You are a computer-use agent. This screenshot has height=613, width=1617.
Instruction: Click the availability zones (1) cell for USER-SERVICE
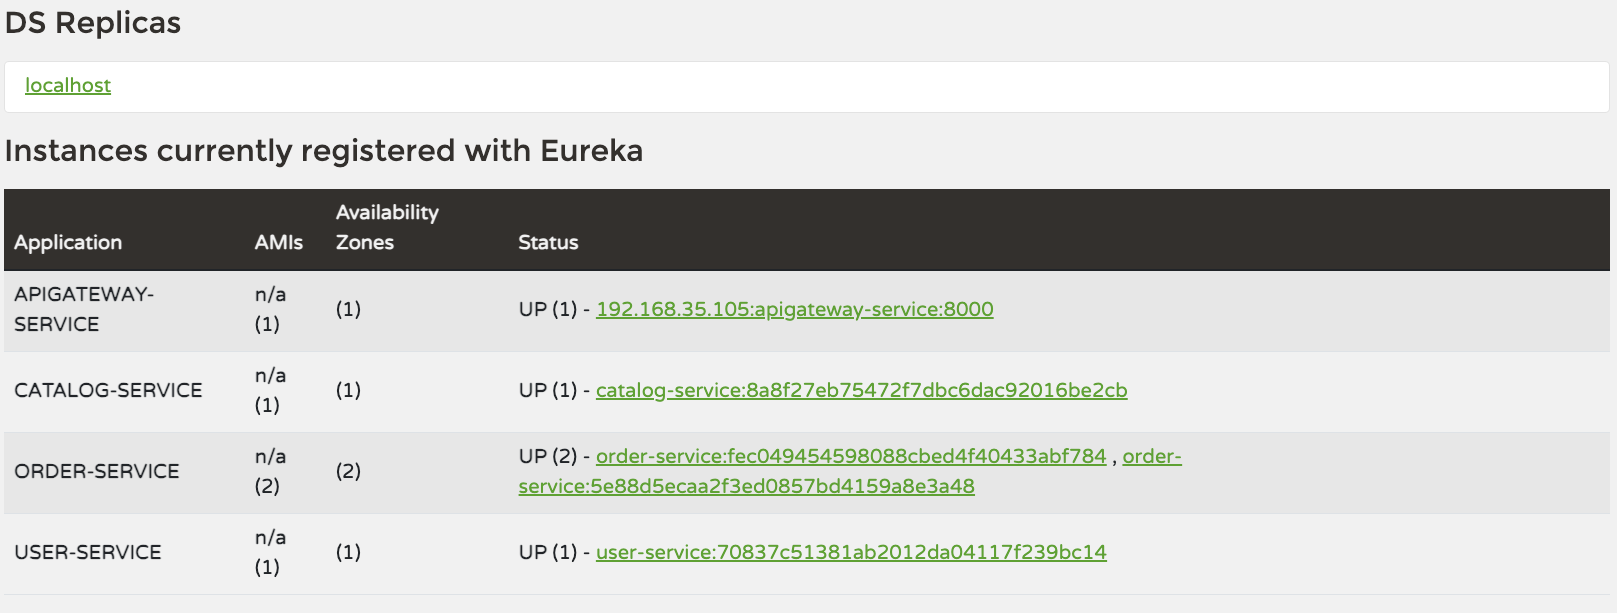(348, 552)
